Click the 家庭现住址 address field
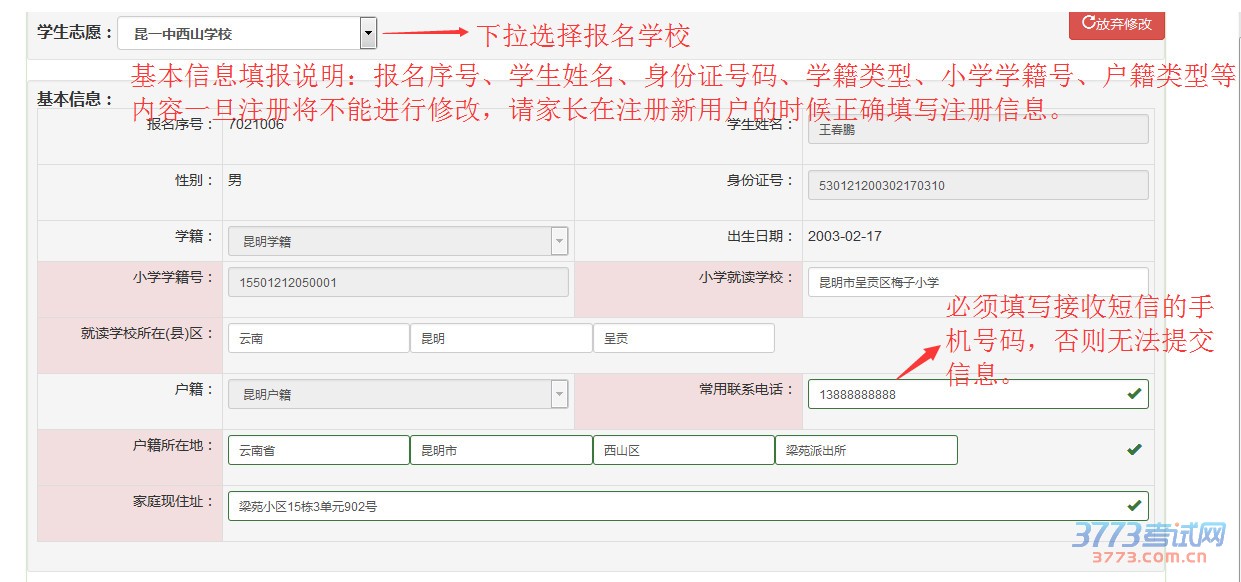 pyautogui.click(x=670, y=506)
